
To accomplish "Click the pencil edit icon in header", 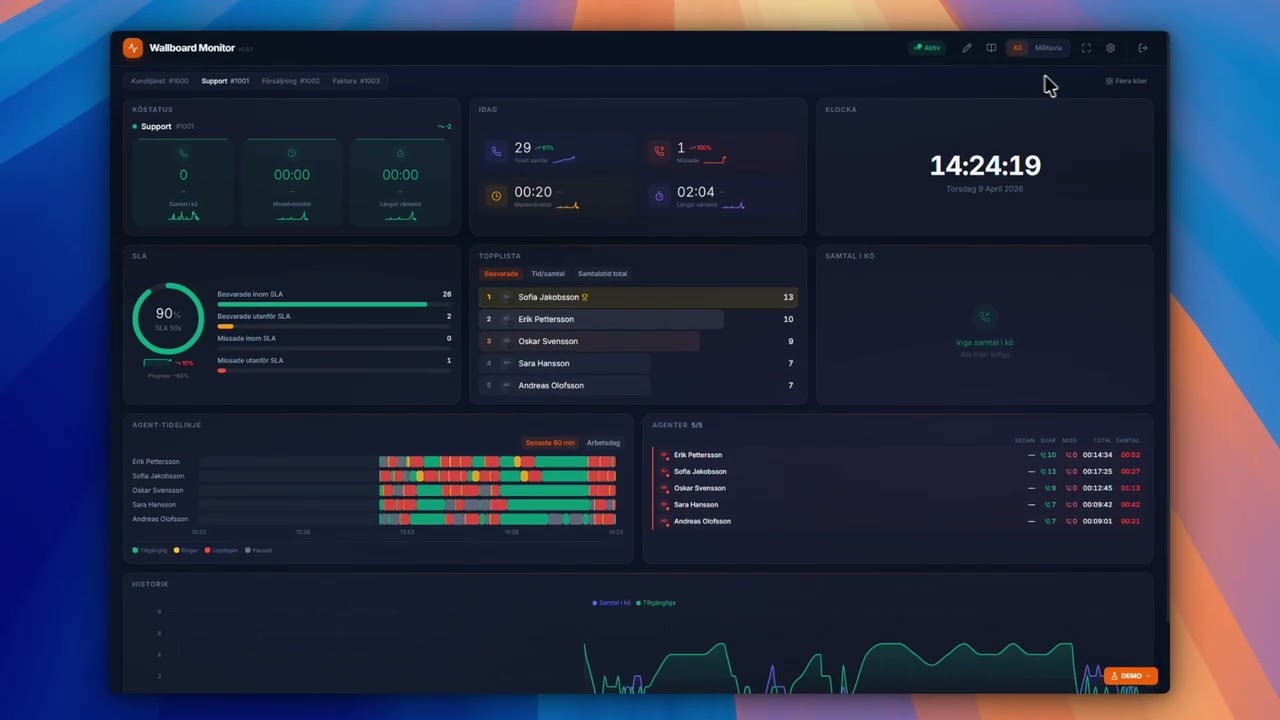I will point(967,48).
